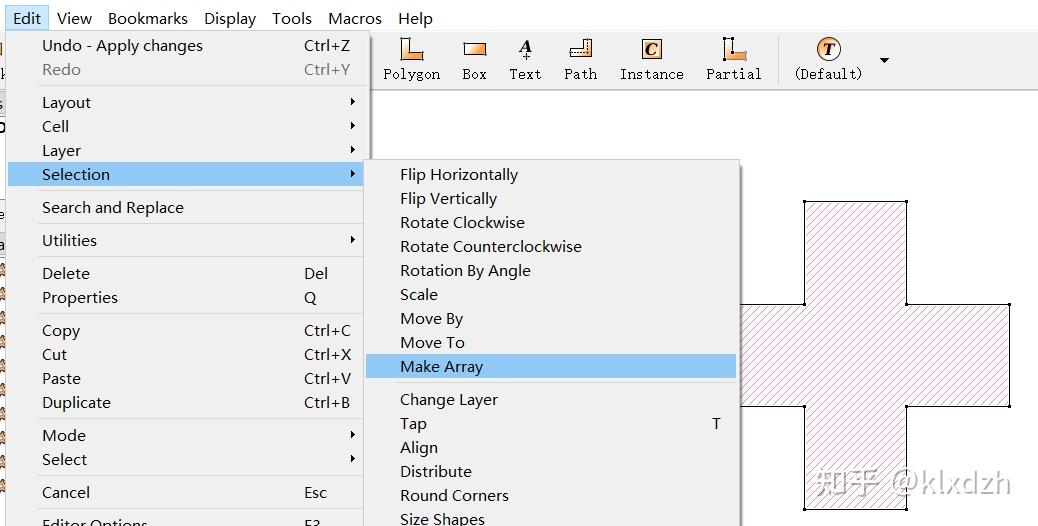The image size is (1038, 526).
Task: Select the Polygon drawing tool
Action: click(411, 59)
